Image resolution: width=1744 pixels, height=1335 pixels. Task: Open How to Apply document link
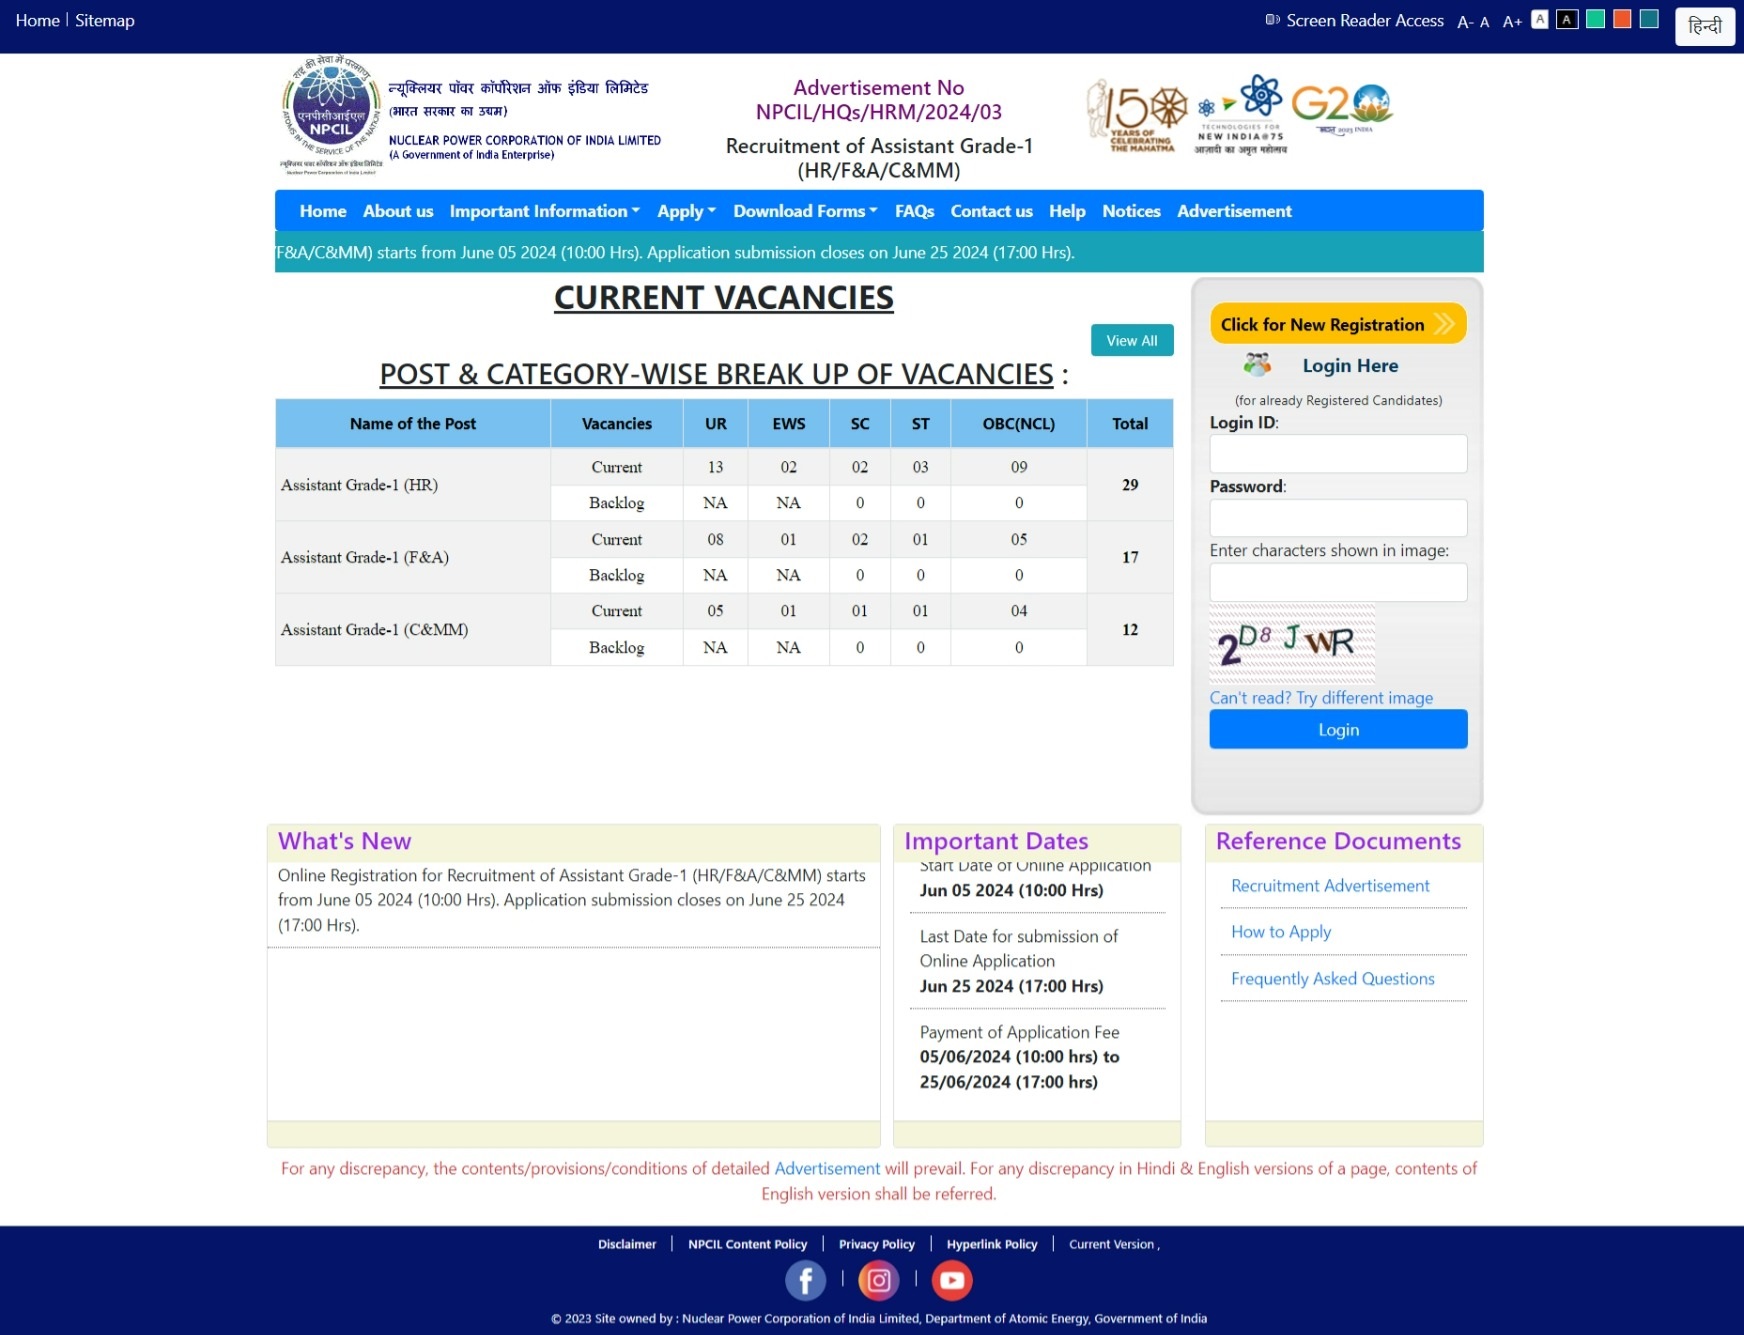pos(1281,932)
